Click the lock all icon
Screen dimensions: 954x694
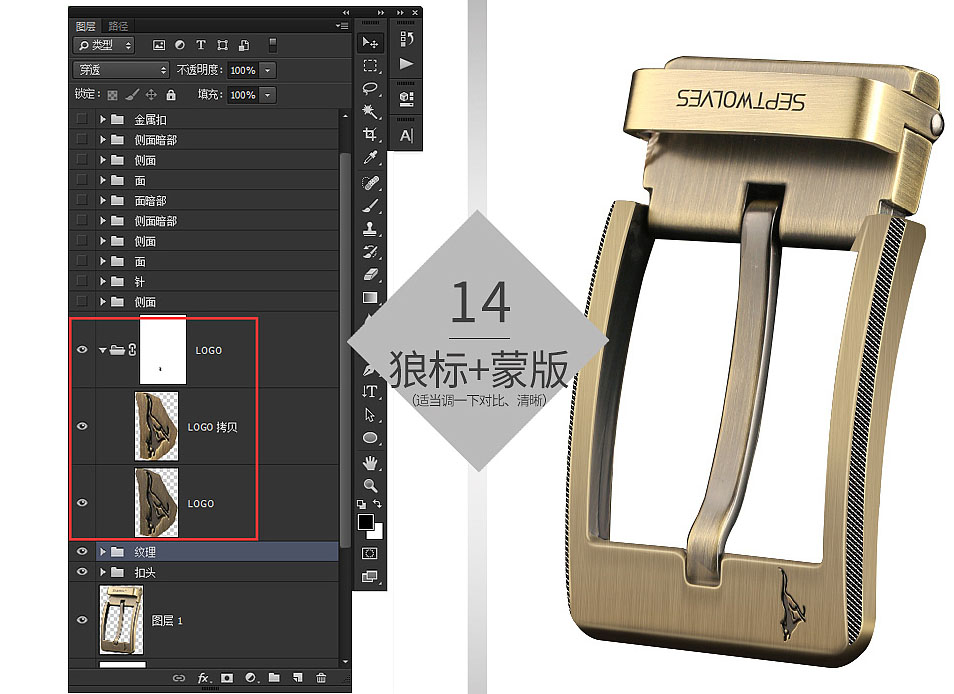[171, 95]
